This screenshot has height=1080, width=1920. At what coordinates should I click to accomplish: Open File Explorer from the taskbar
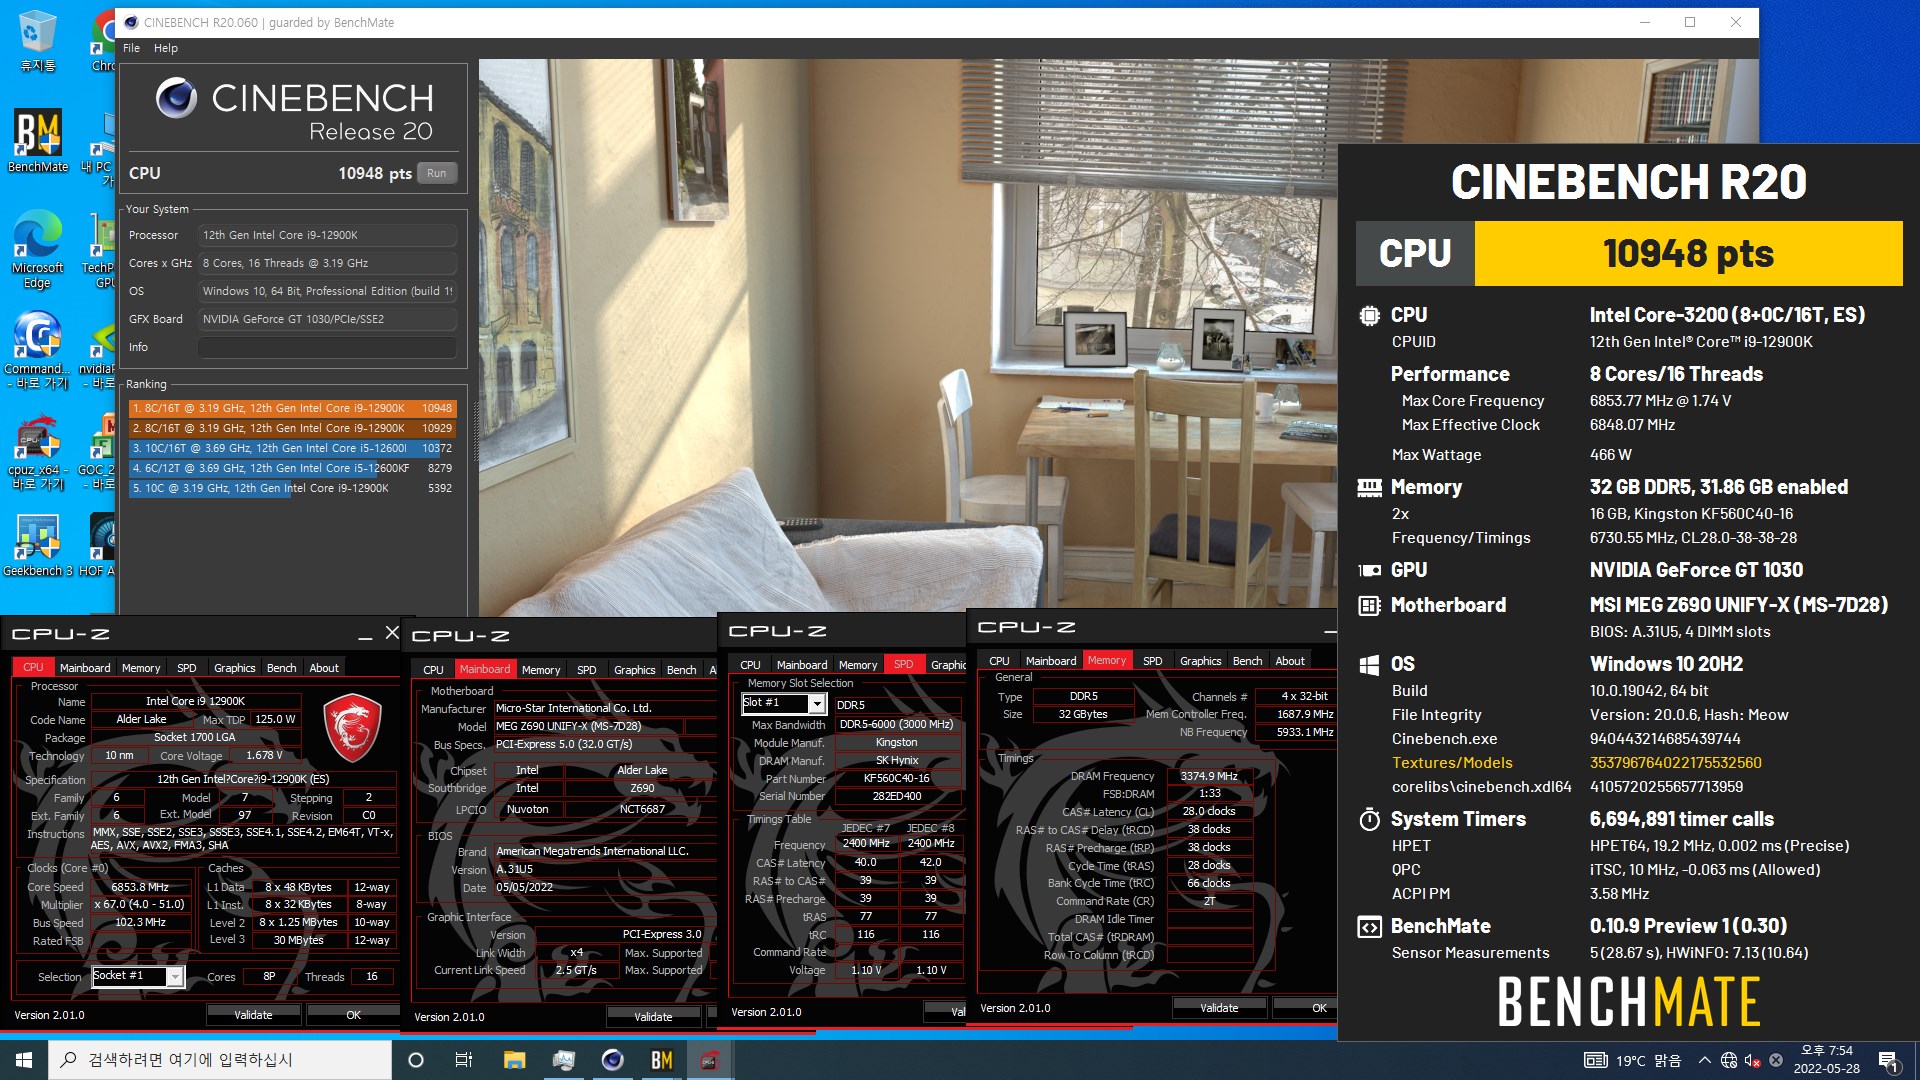pos(514,1060)
